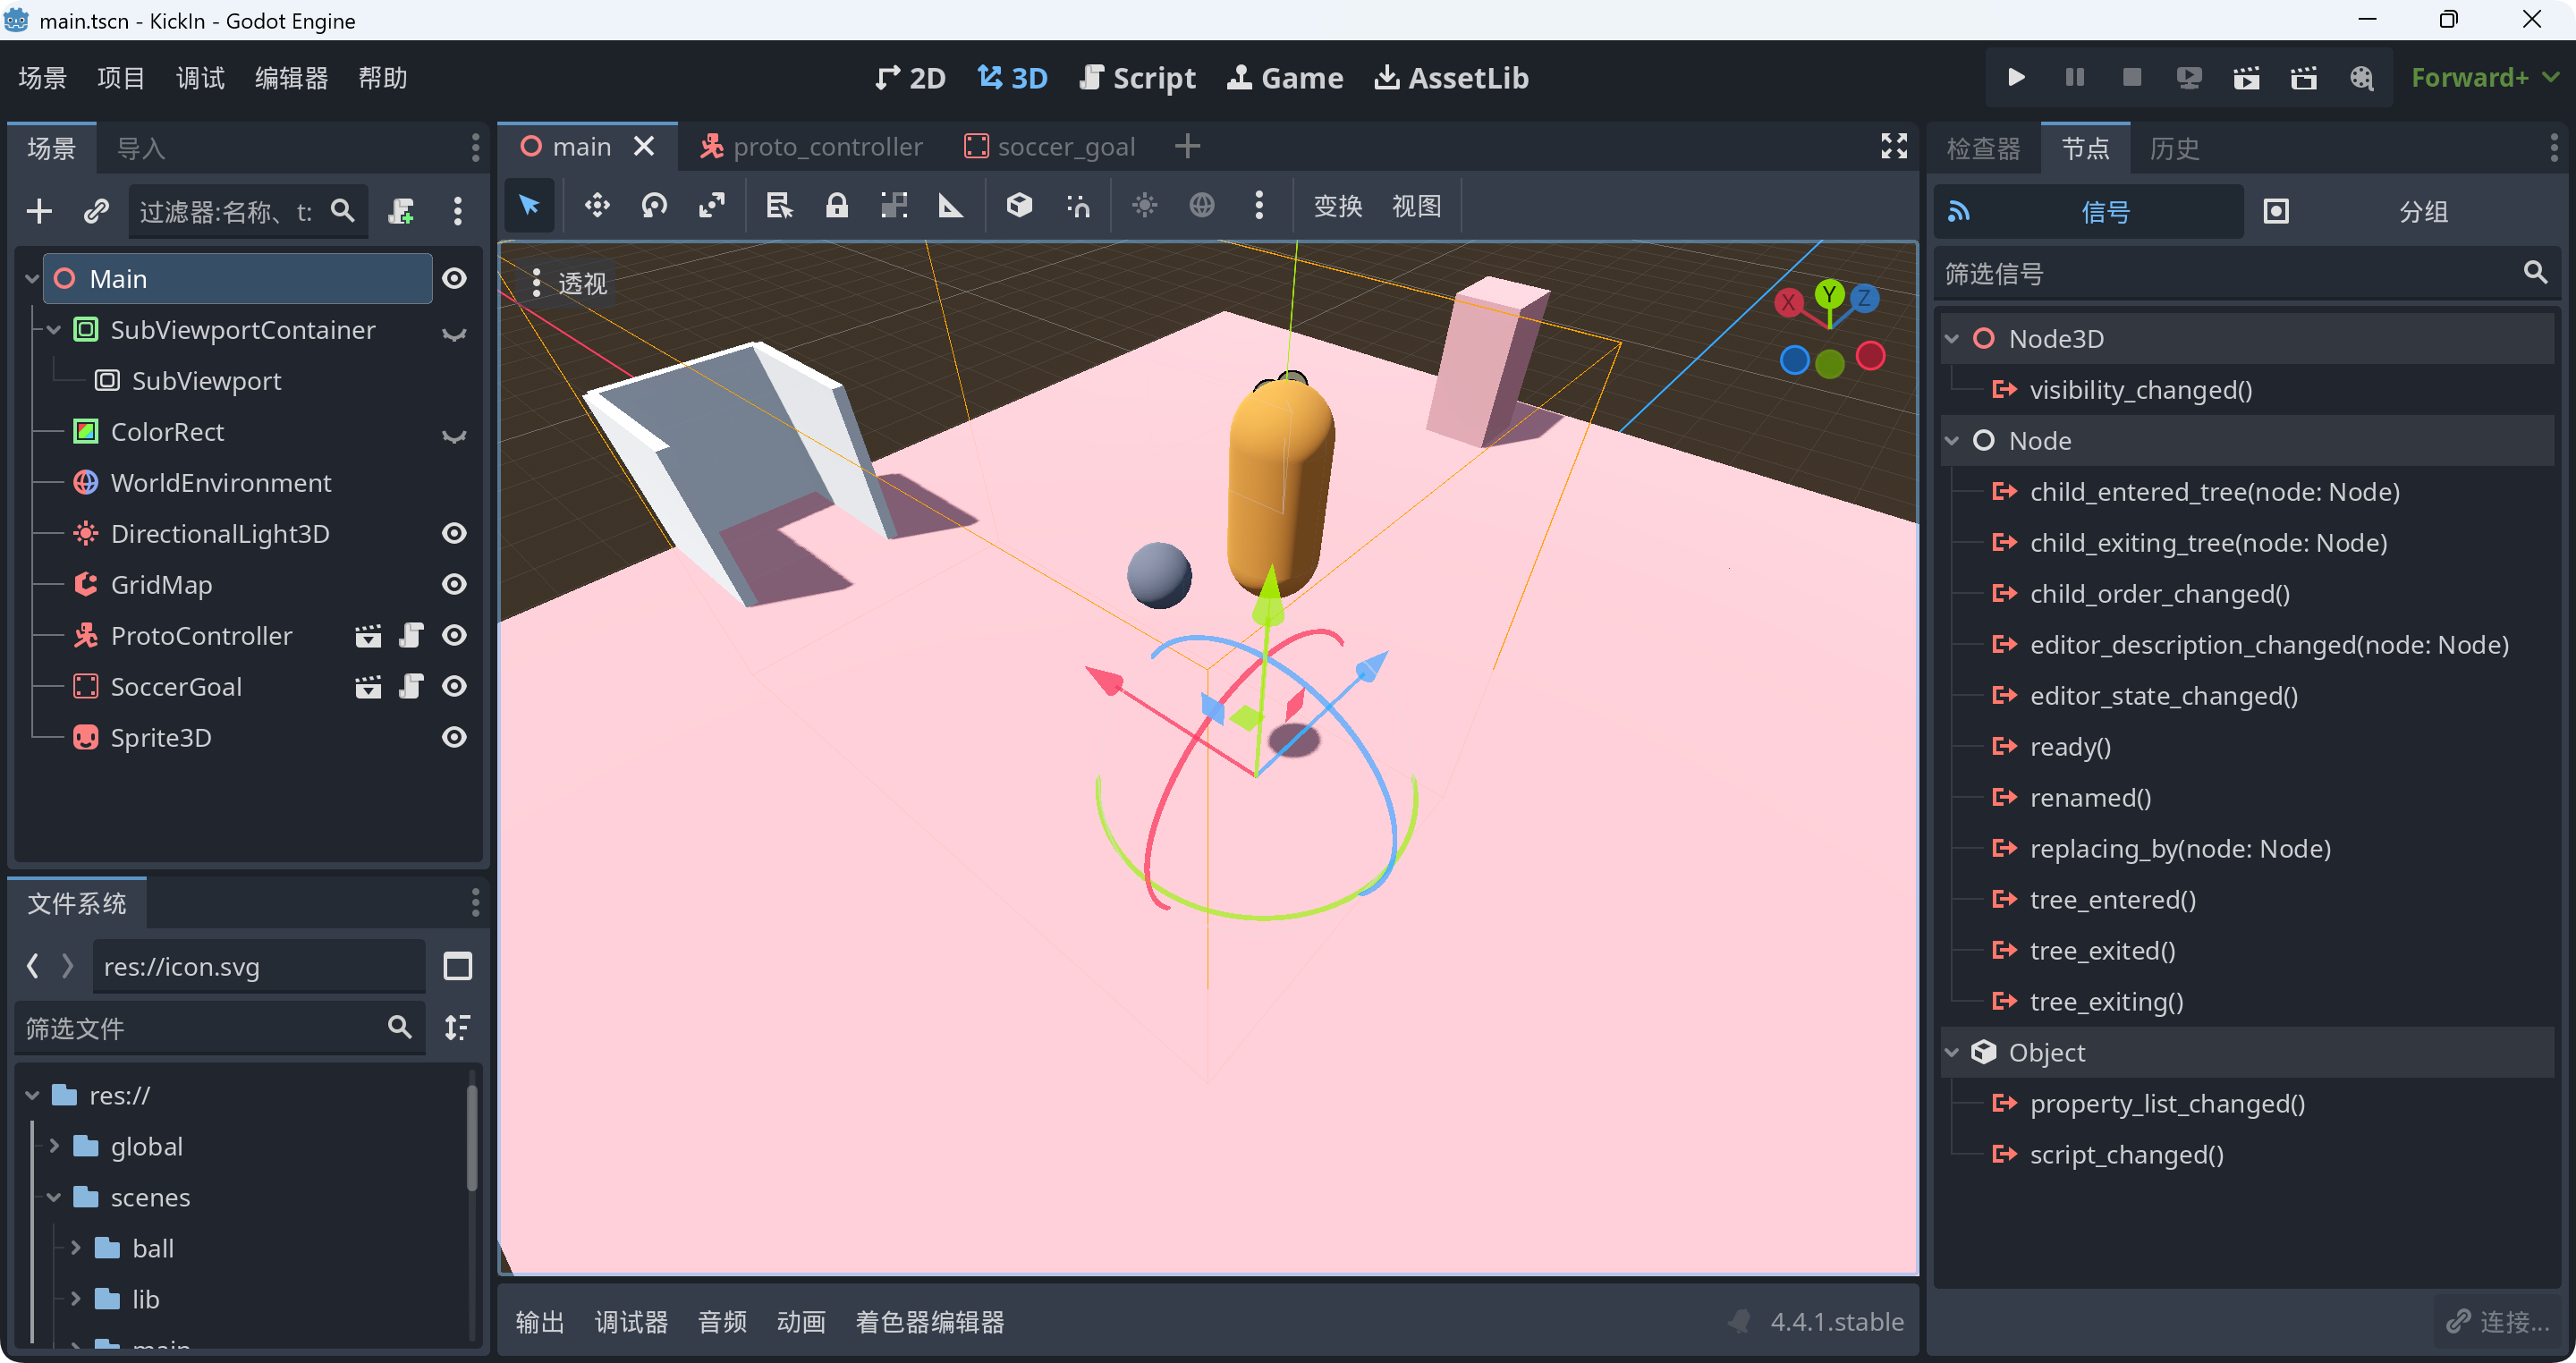
Task: Click the 变换 transform menu button
Action: pyautogui.click(x=1337, y=206)
